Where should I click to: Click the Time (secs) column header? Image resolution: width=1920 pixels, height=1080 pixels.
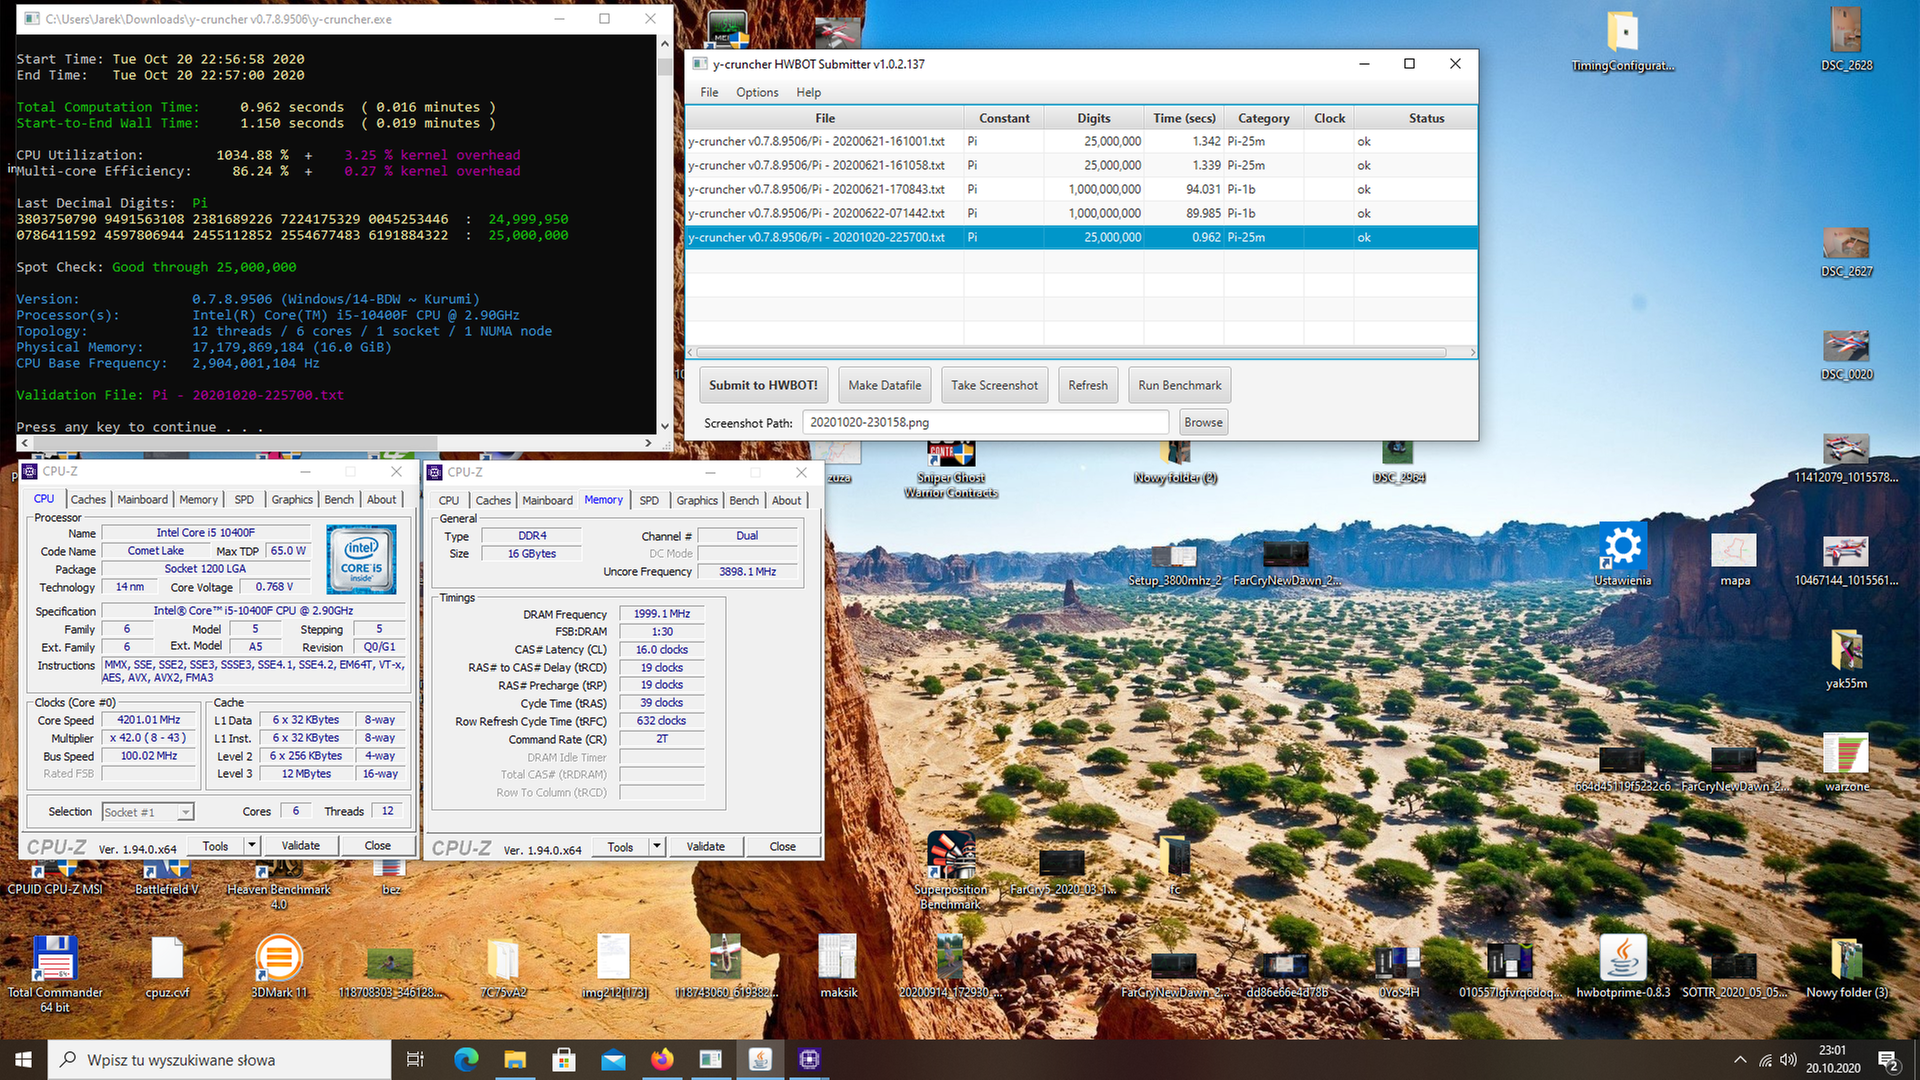coord(1184,118)
